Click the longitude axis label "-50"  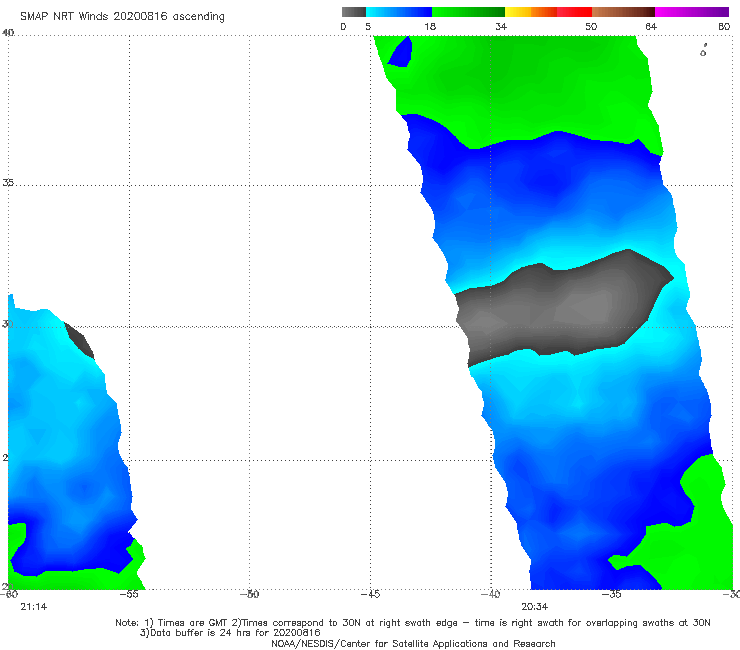click(250, 594)
